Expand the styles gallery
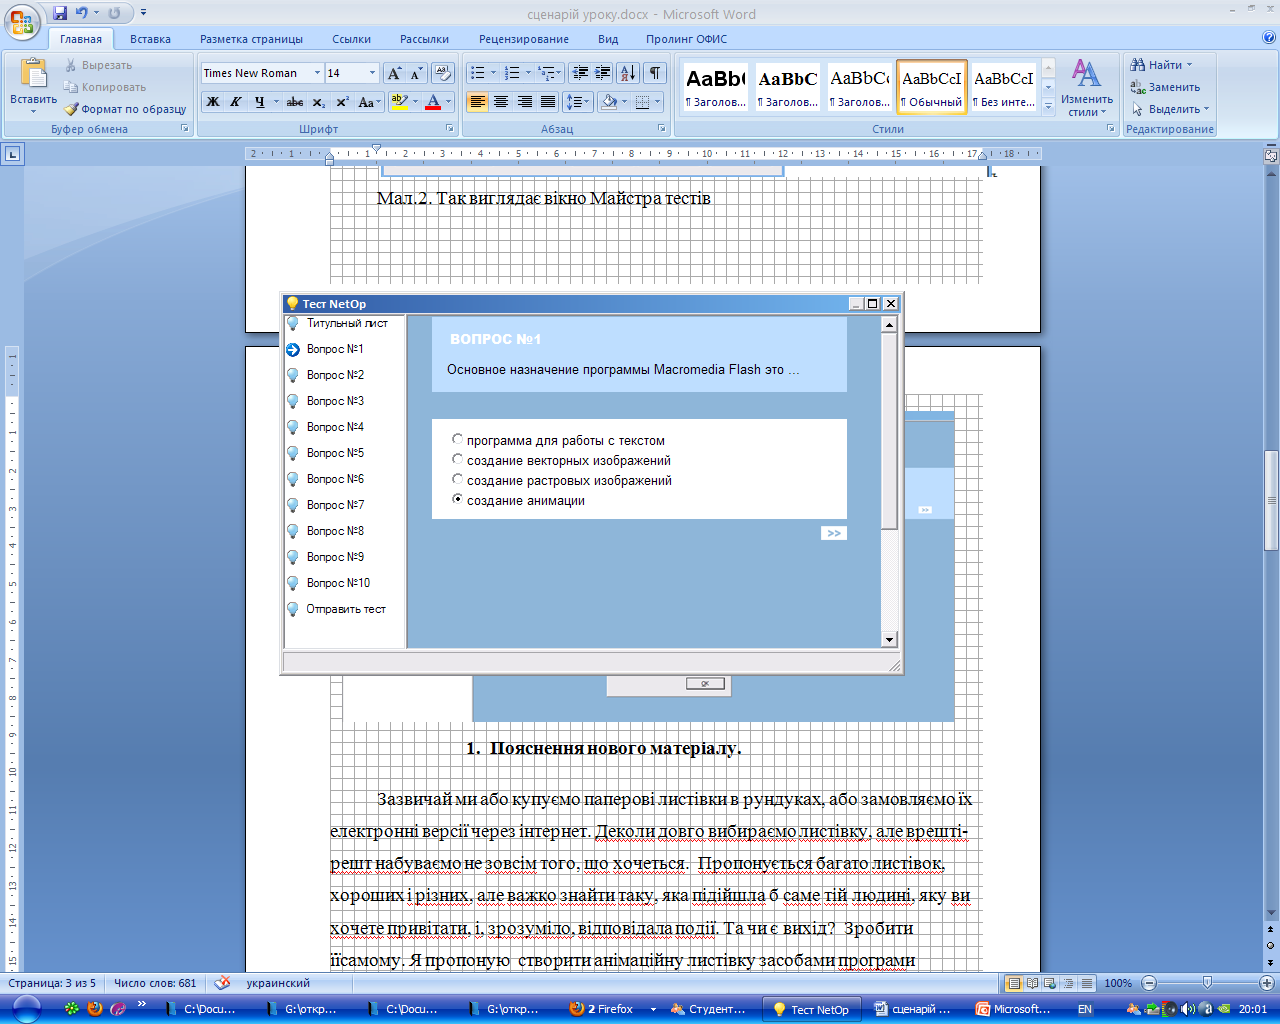This screenshot has height=1024, width=1280. click(x=1048, y=107)
